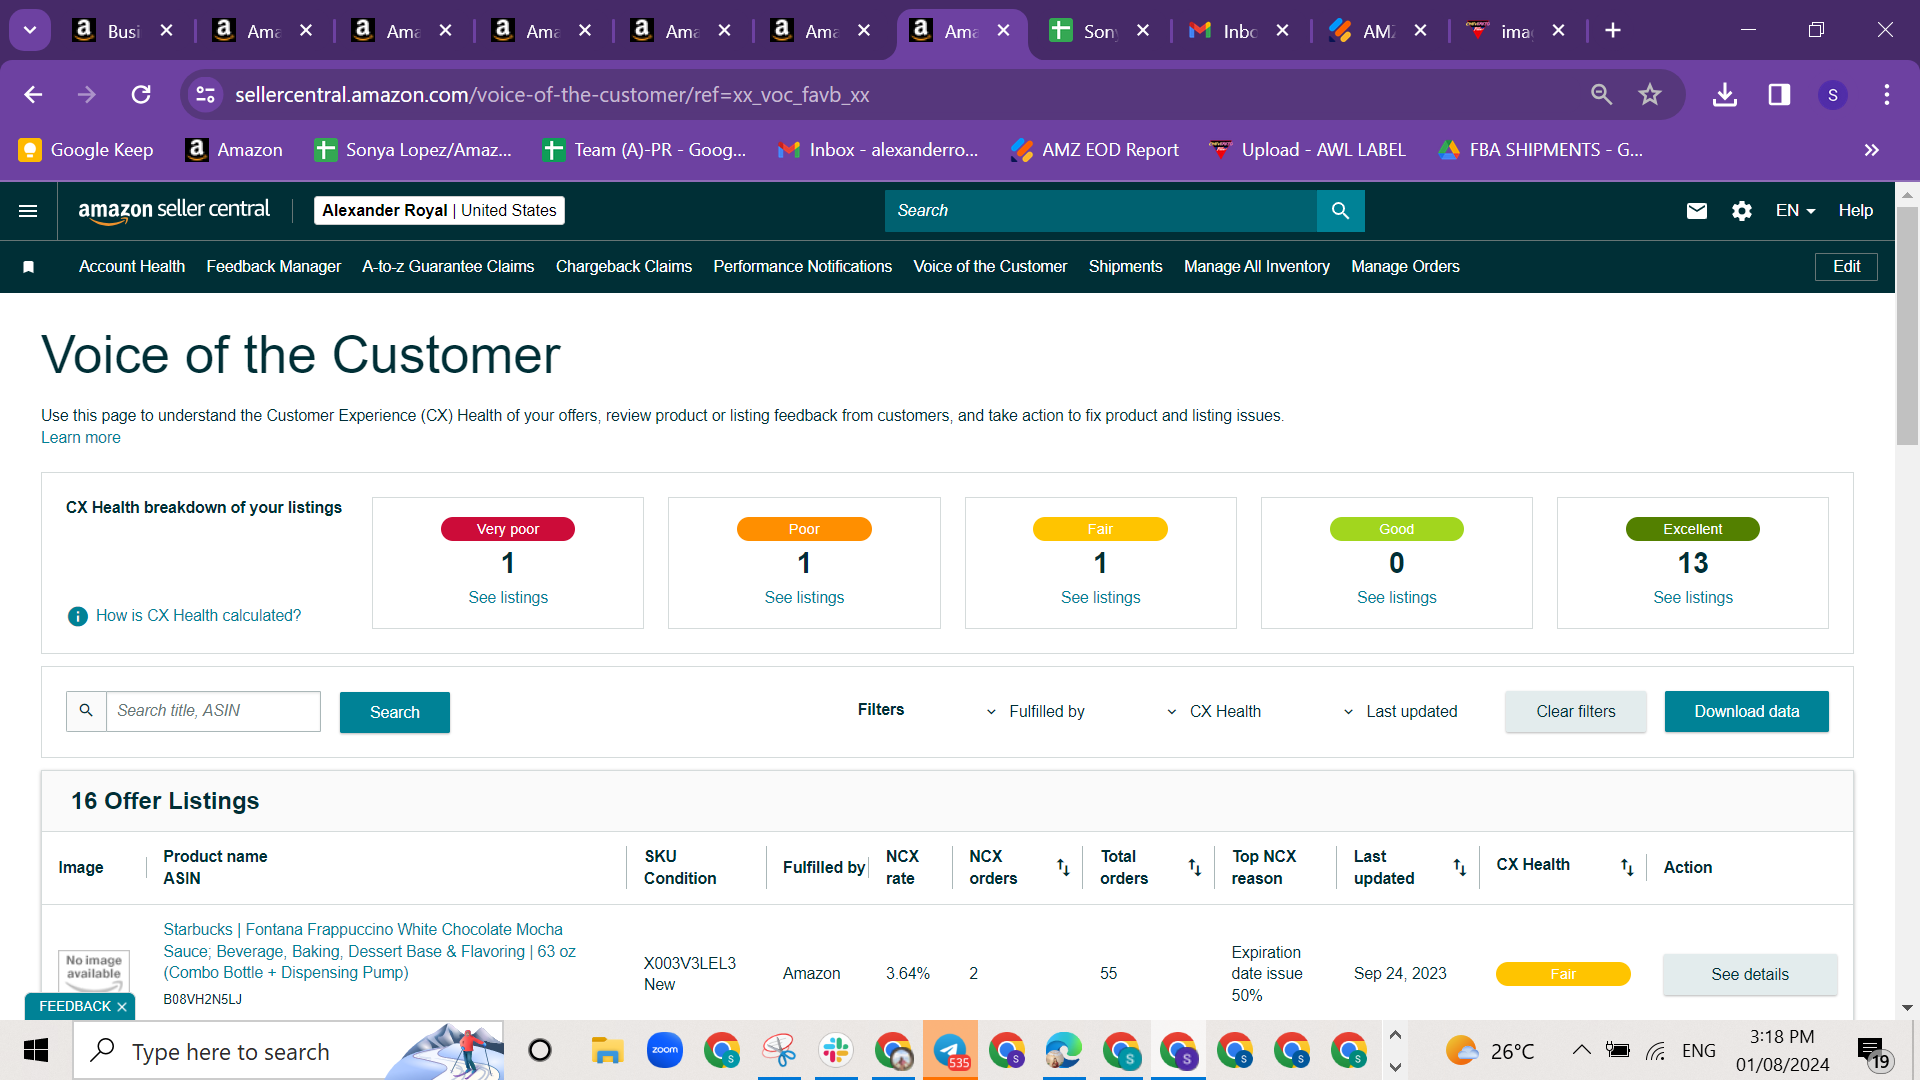This screenshot has height=1080, width=1920.
Task: Open Performance Notifications menu item
Action: coord(802,267)
